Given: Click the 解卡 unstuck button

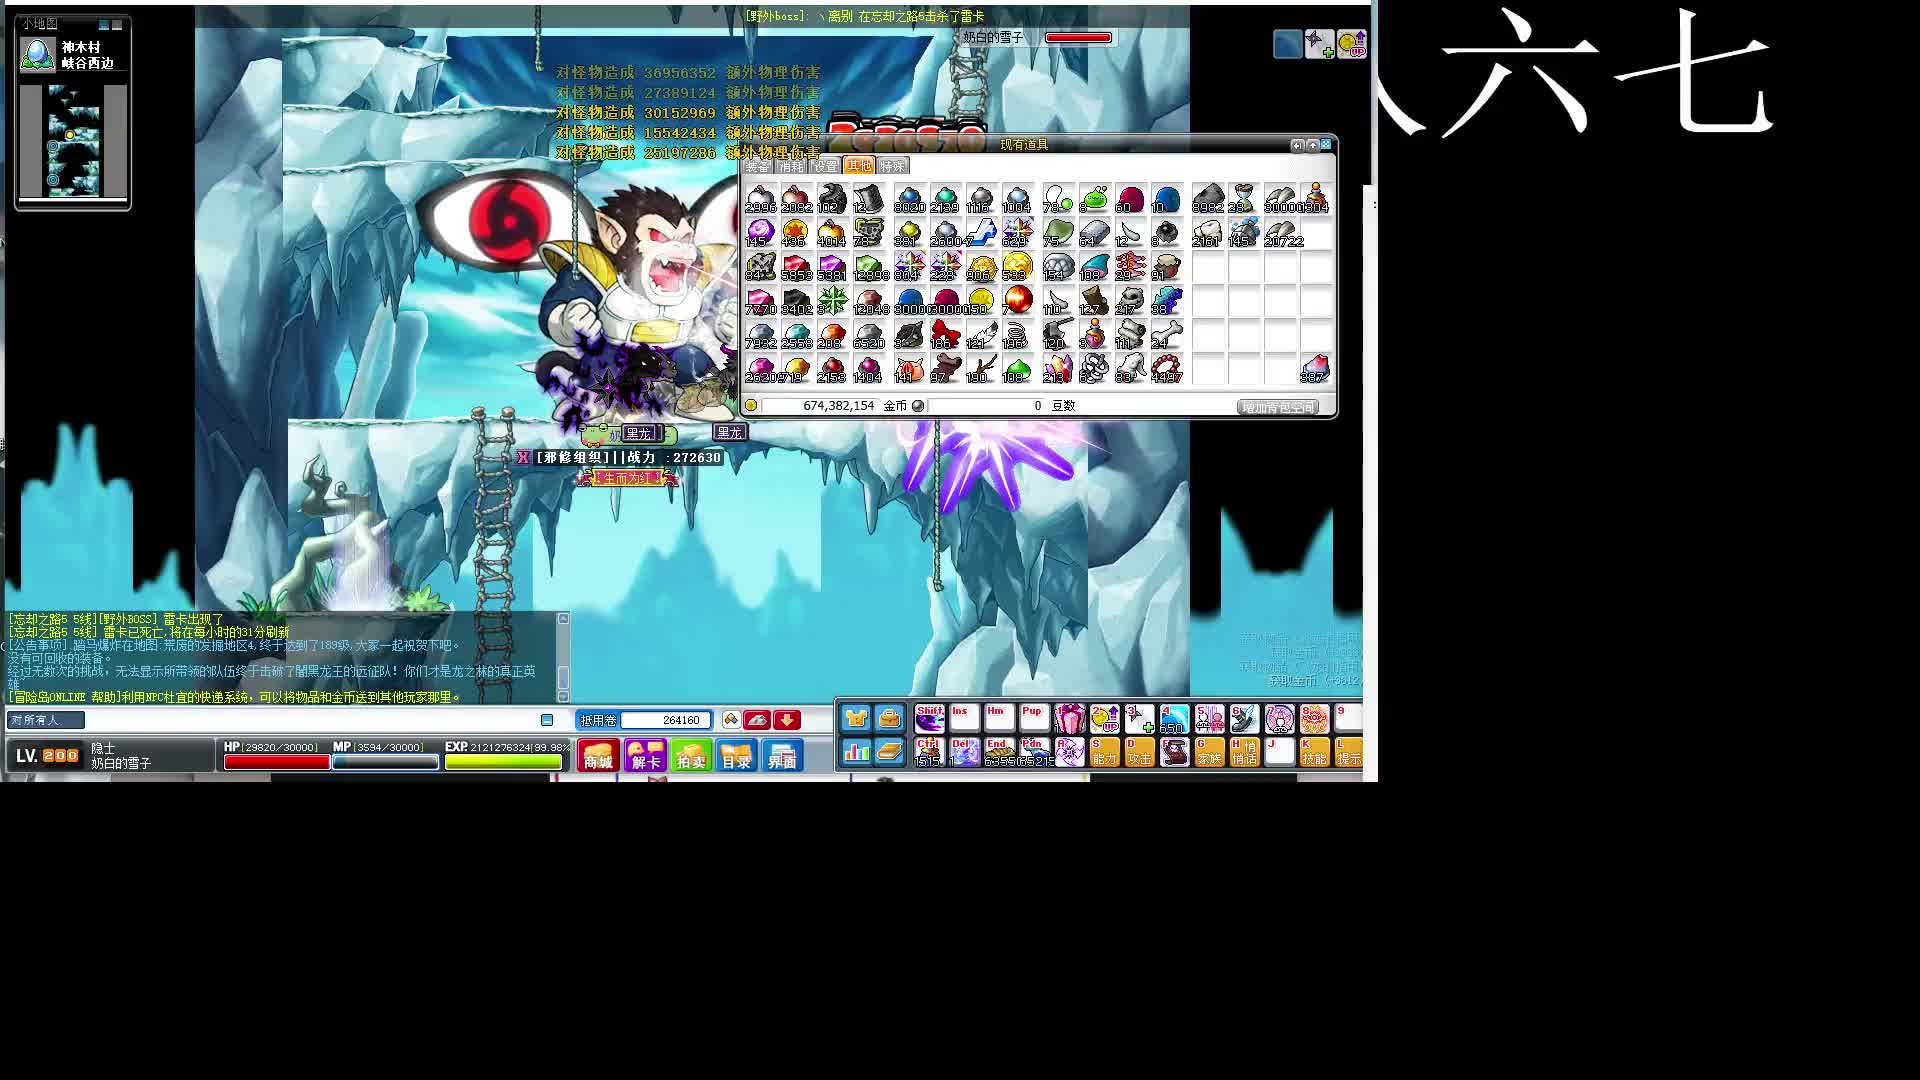Looking at the screenshot, I should coord(645,756).
